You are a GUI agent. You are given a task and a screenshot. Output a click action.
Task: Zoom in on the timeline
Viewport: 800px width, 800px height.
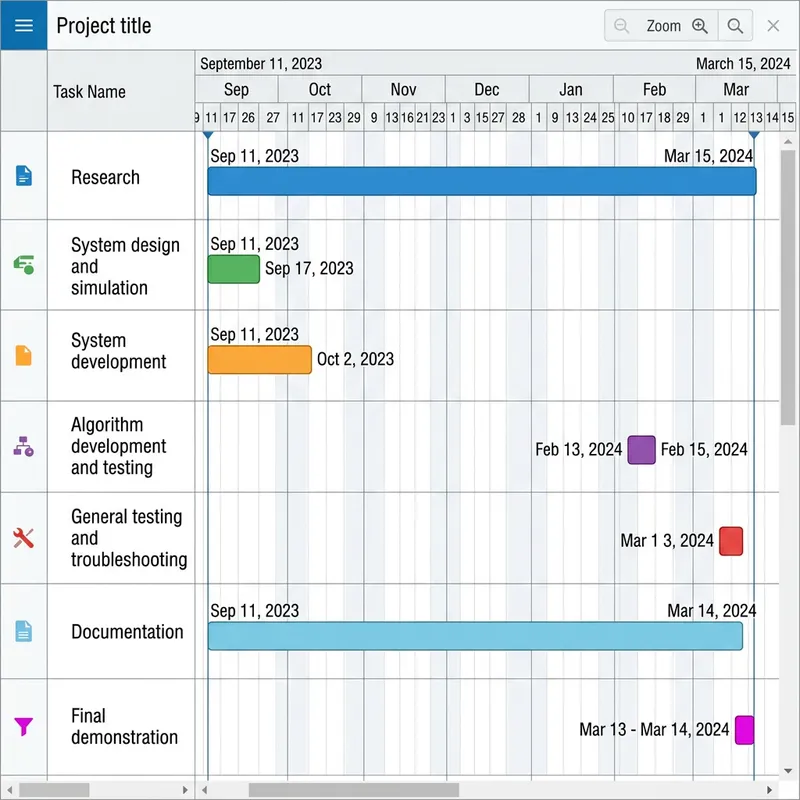pyautogui.click(x=700, y=25)
